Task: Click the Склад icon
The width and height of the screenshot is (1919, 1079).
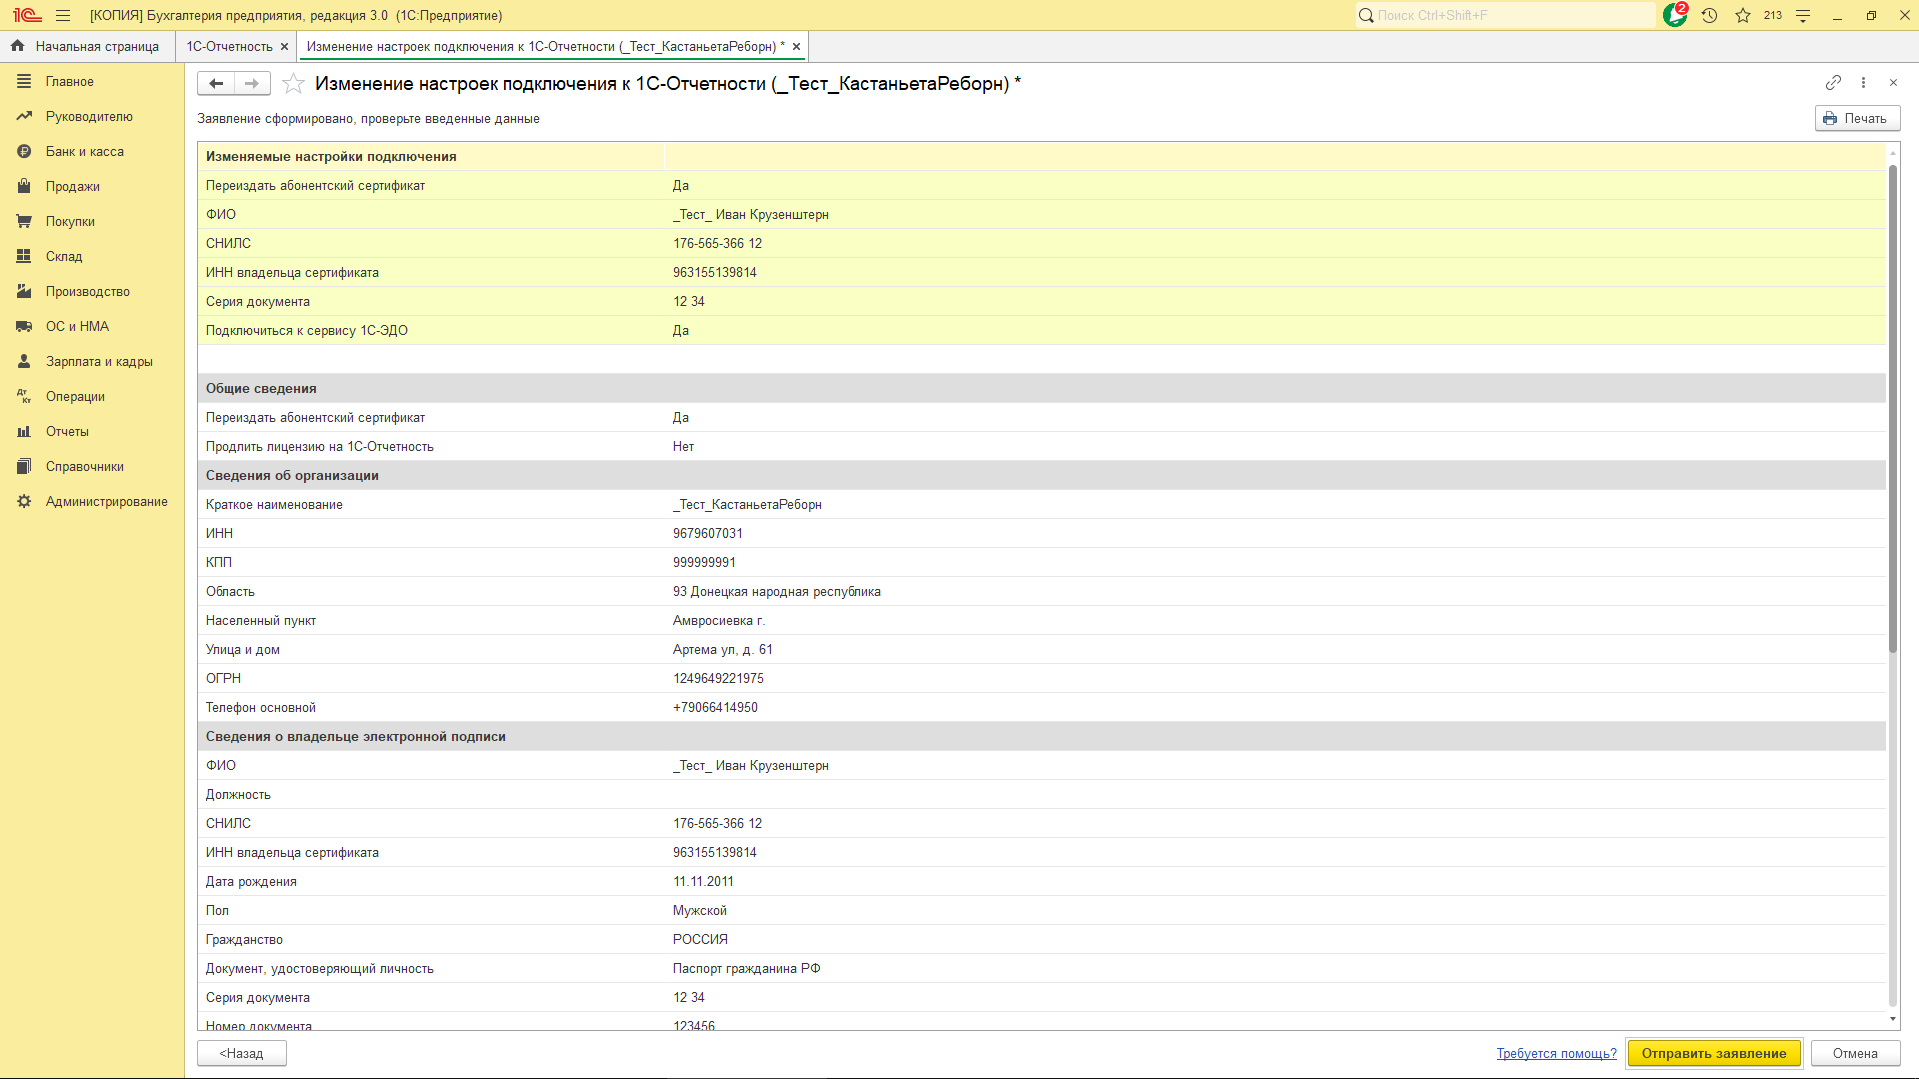Action: tap(24, 256)
